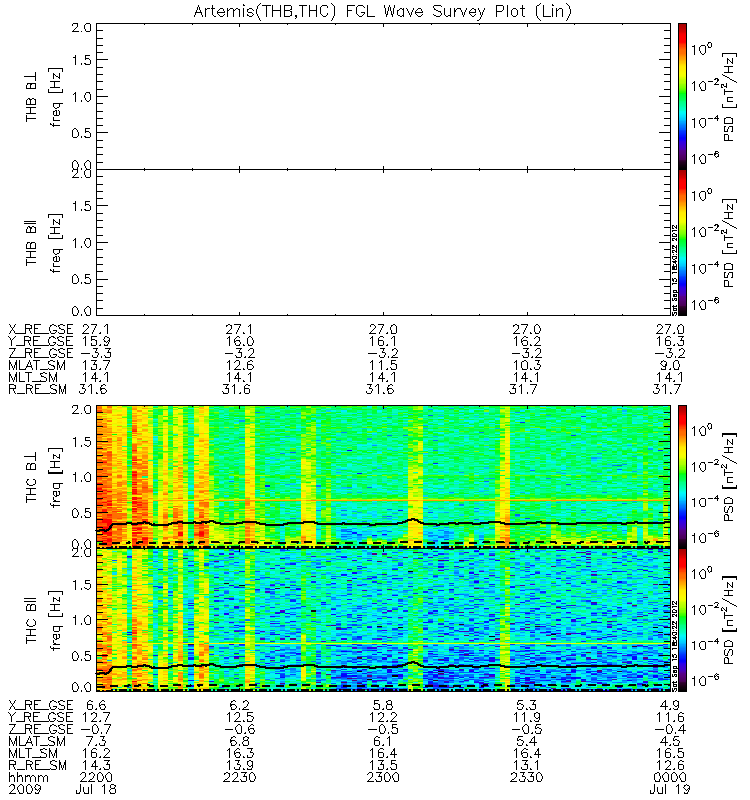
Task: Click the lower X_RE_GSE value 5.8
Action: [383, 705]
